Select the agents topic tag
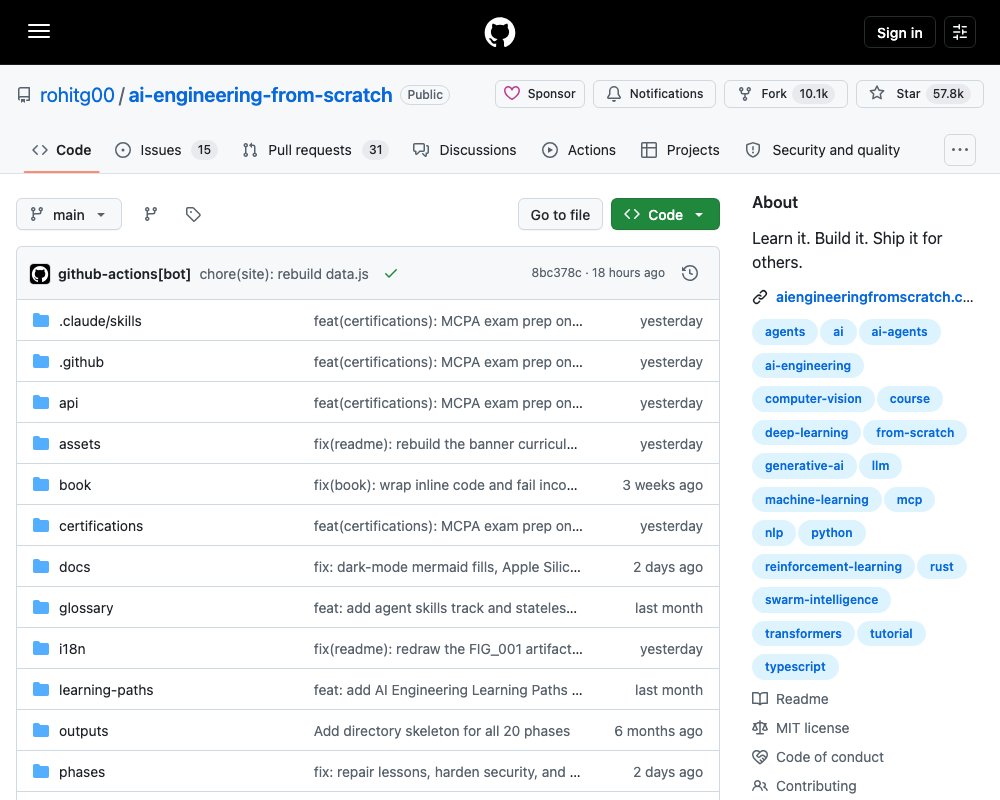1000x800 pixels. (x=784, y=332)
